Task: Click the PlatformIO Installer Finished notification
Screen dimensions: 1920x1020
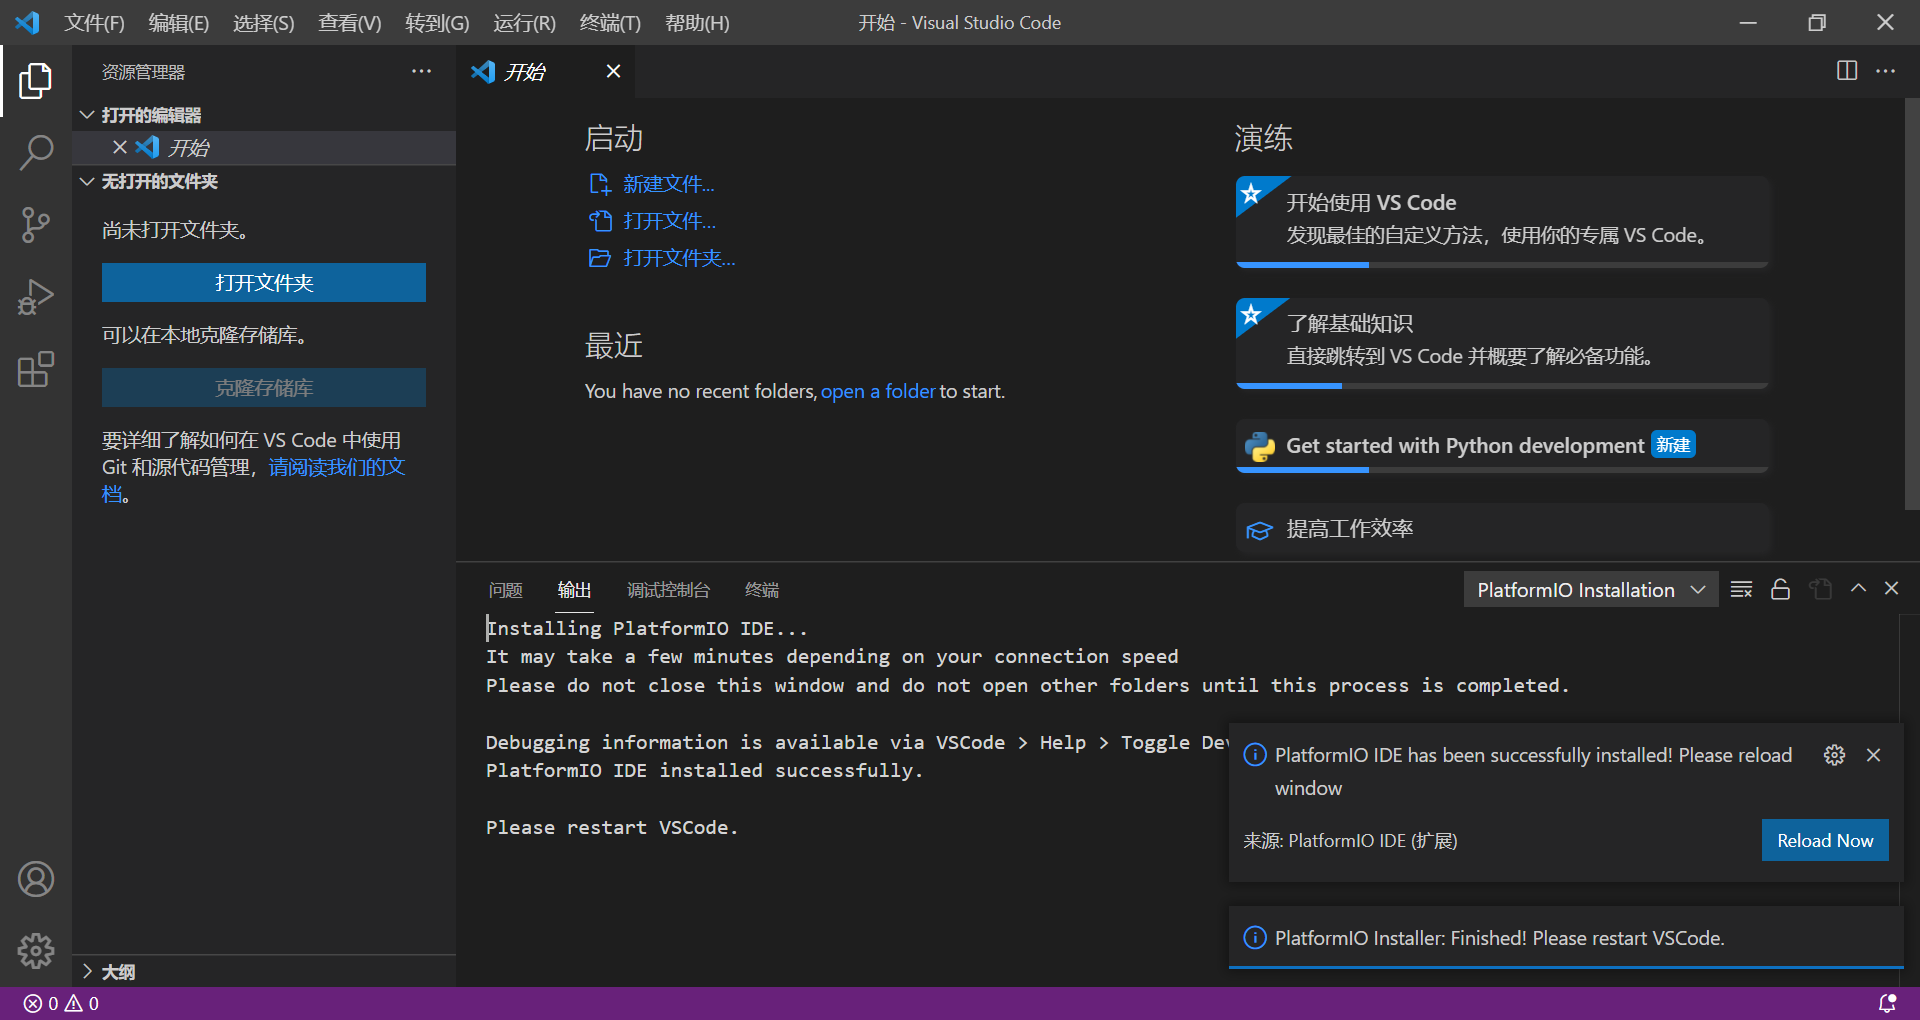Action: click(x=1565, y=938)
